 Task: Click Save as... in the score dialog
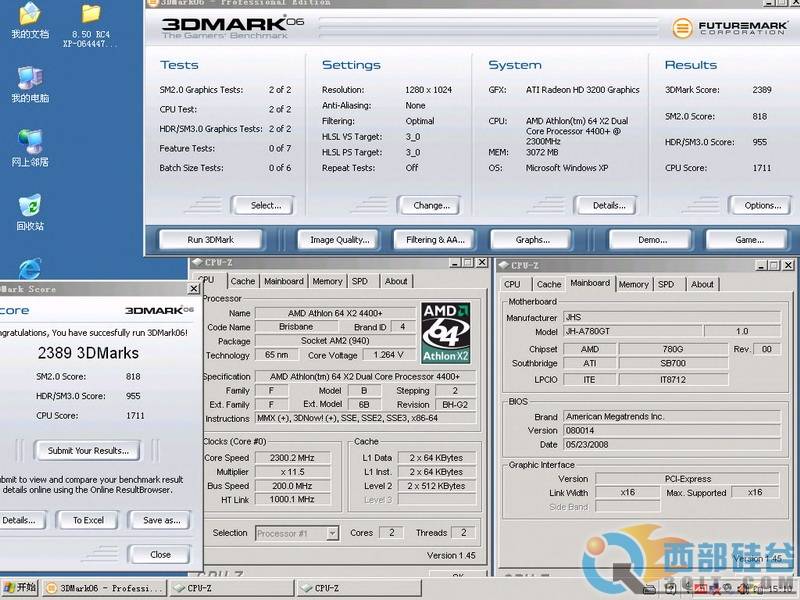(160, 520)
